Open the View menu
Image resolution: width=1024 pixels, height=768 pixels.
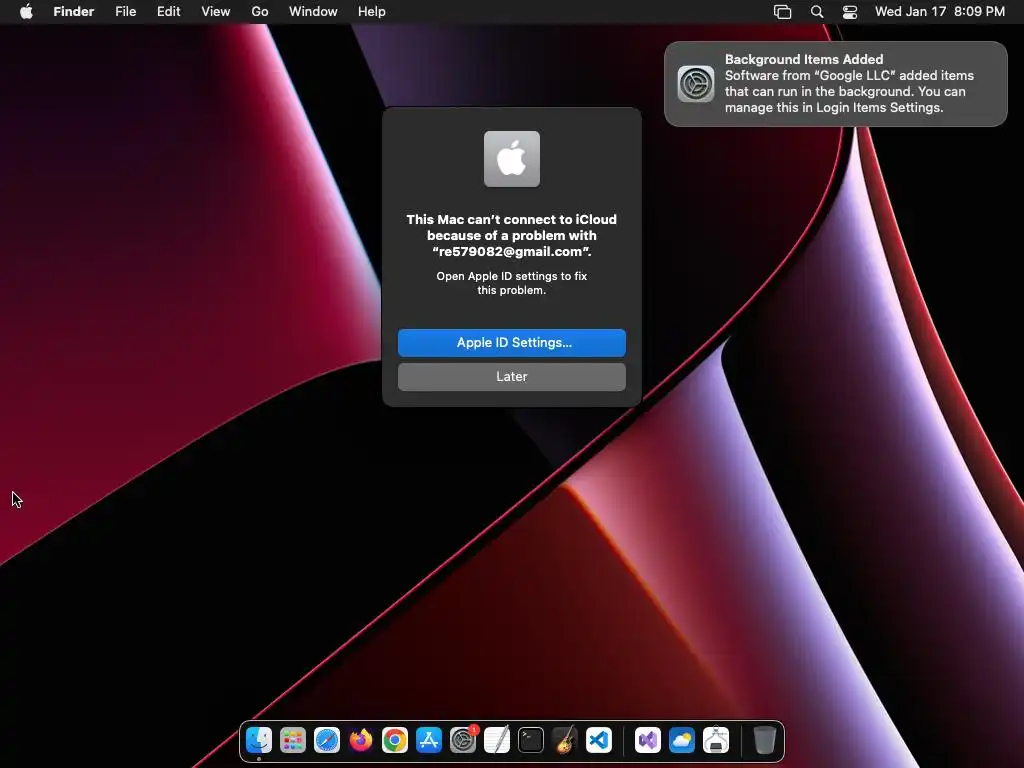(216, 12)
